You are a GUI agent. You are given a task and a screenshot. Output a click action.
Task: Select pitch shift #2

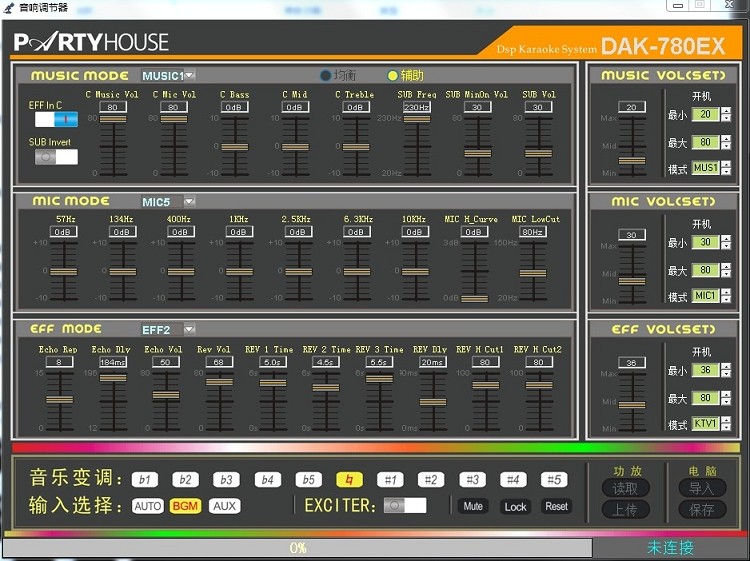point(431,480)
